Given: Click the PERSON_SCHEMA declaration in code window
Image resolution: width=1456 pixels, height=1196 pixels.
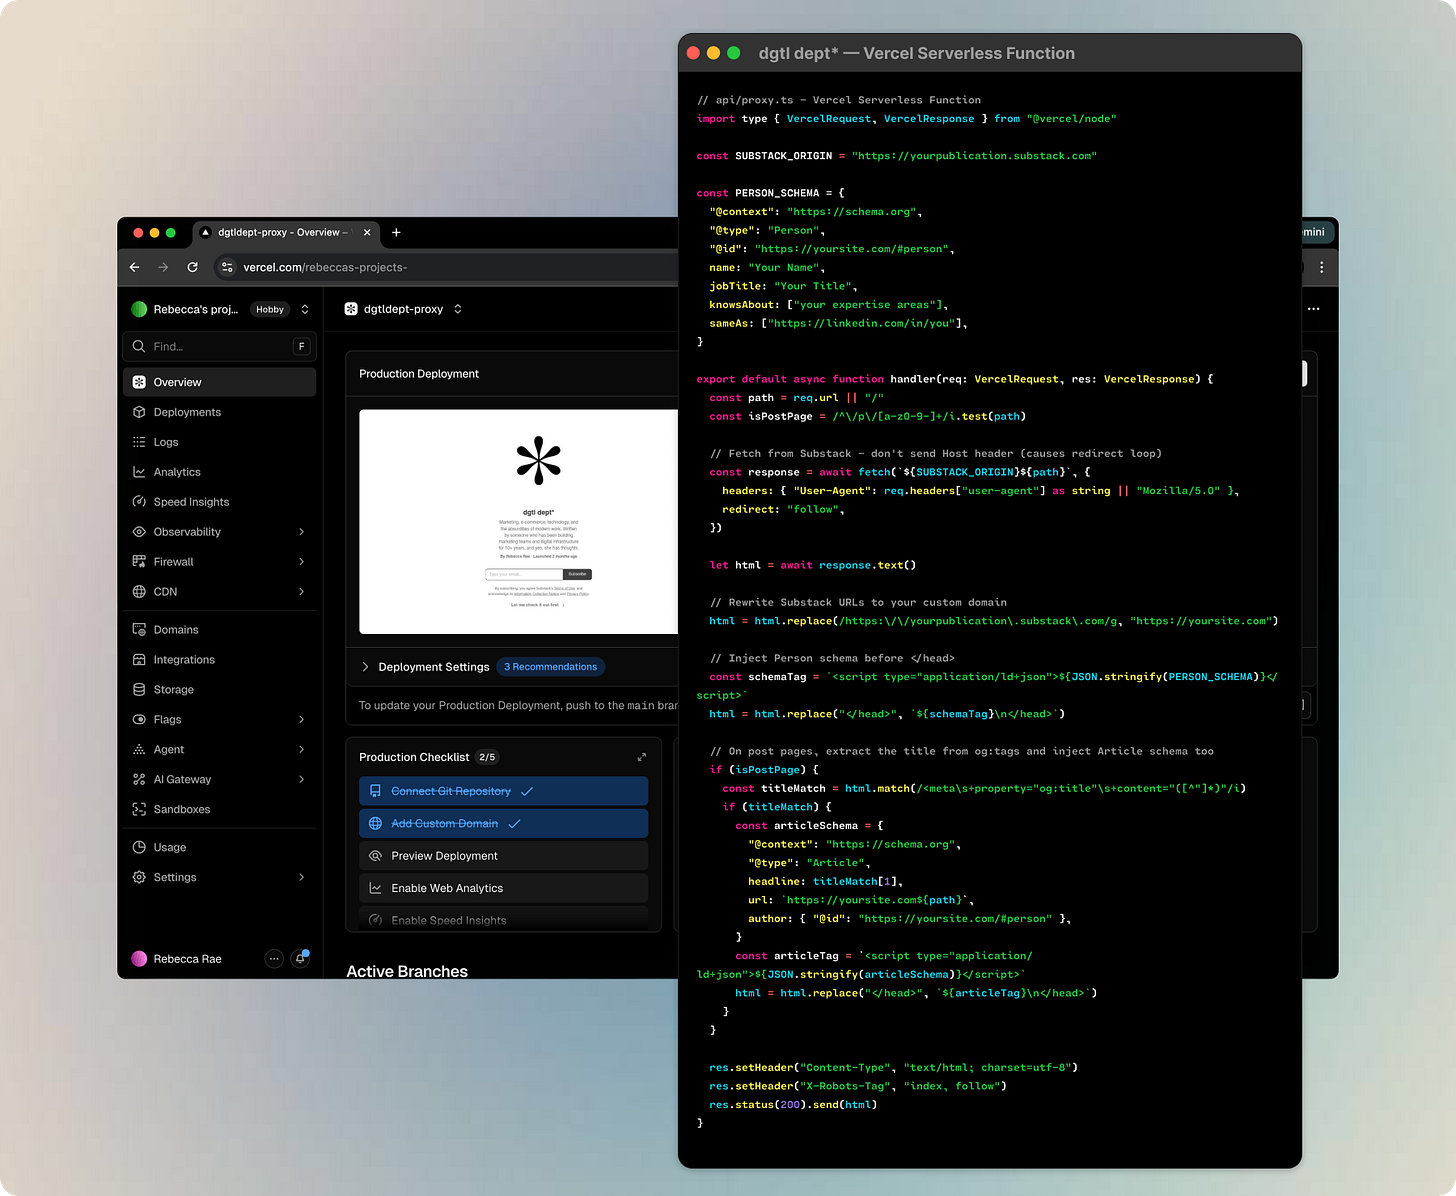Looking at the screenshot, I should (x=770, y=193).
